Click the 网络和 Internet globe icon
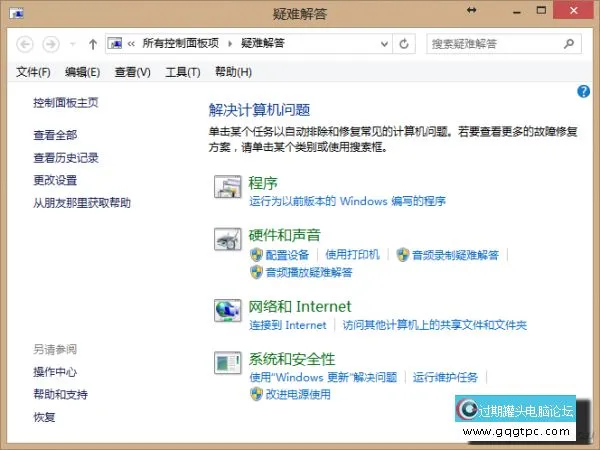The image size is (600, 450). point(228,310)
